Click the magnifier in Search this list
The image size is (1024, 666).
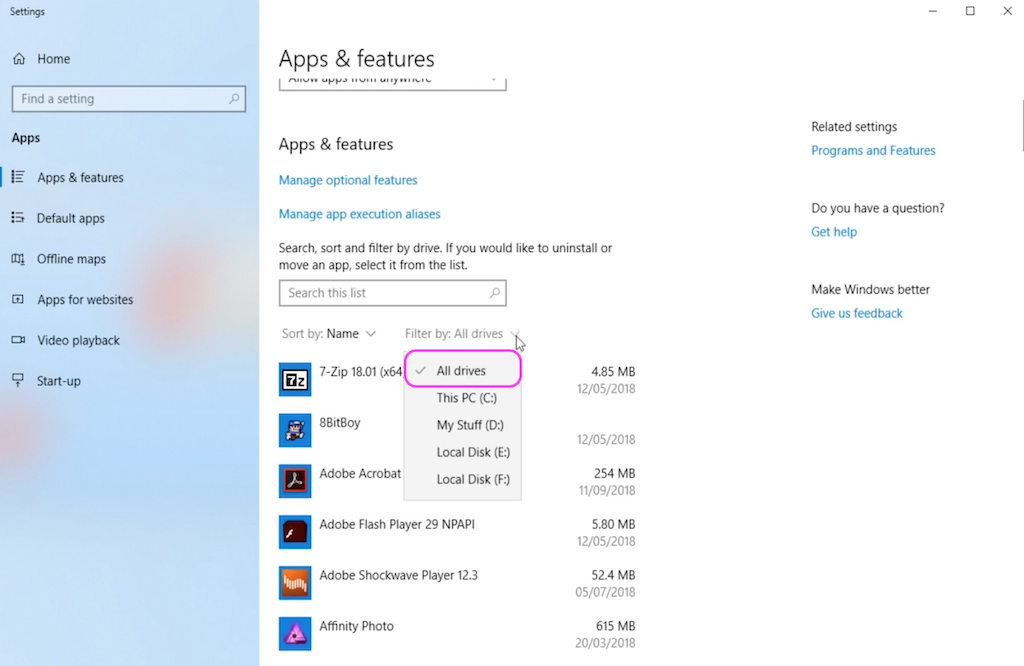pos(495,293)
